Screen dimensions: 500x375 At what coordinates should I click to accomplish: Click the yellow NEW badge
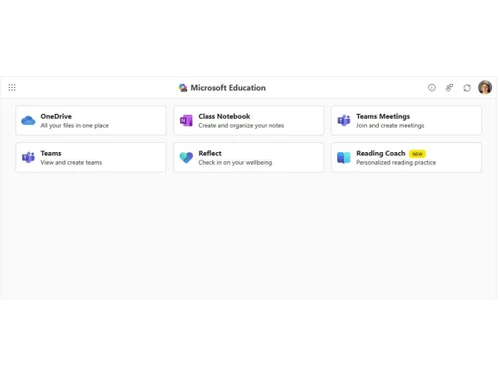pyautogui.click(x=417, y=154)
